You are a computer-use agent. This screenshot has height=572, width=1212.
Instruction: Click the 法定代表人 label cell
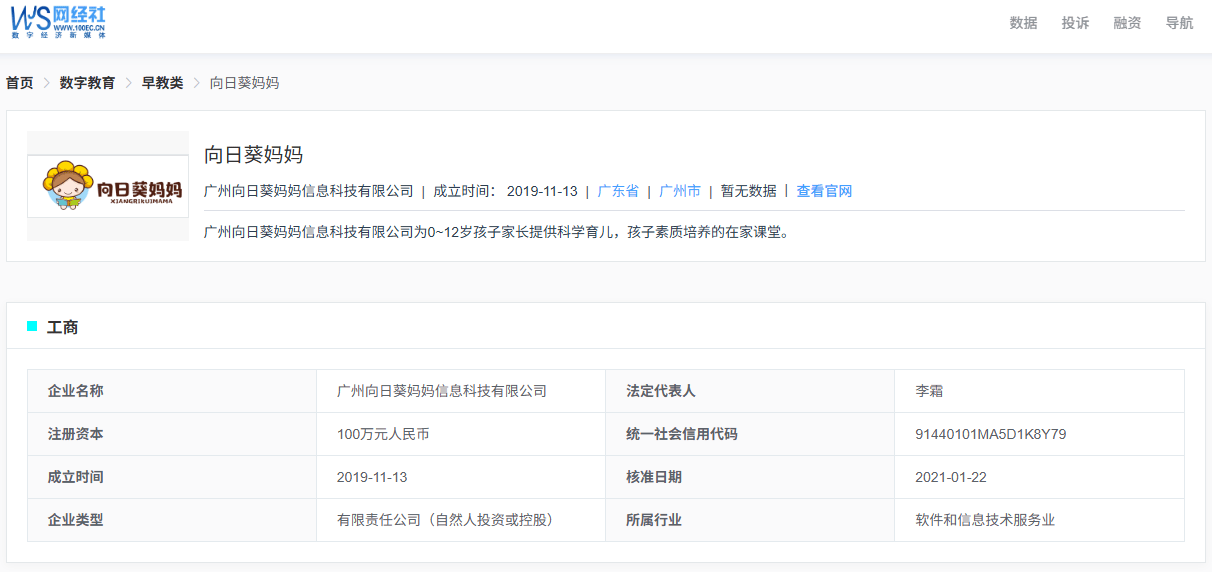(750, 391)
